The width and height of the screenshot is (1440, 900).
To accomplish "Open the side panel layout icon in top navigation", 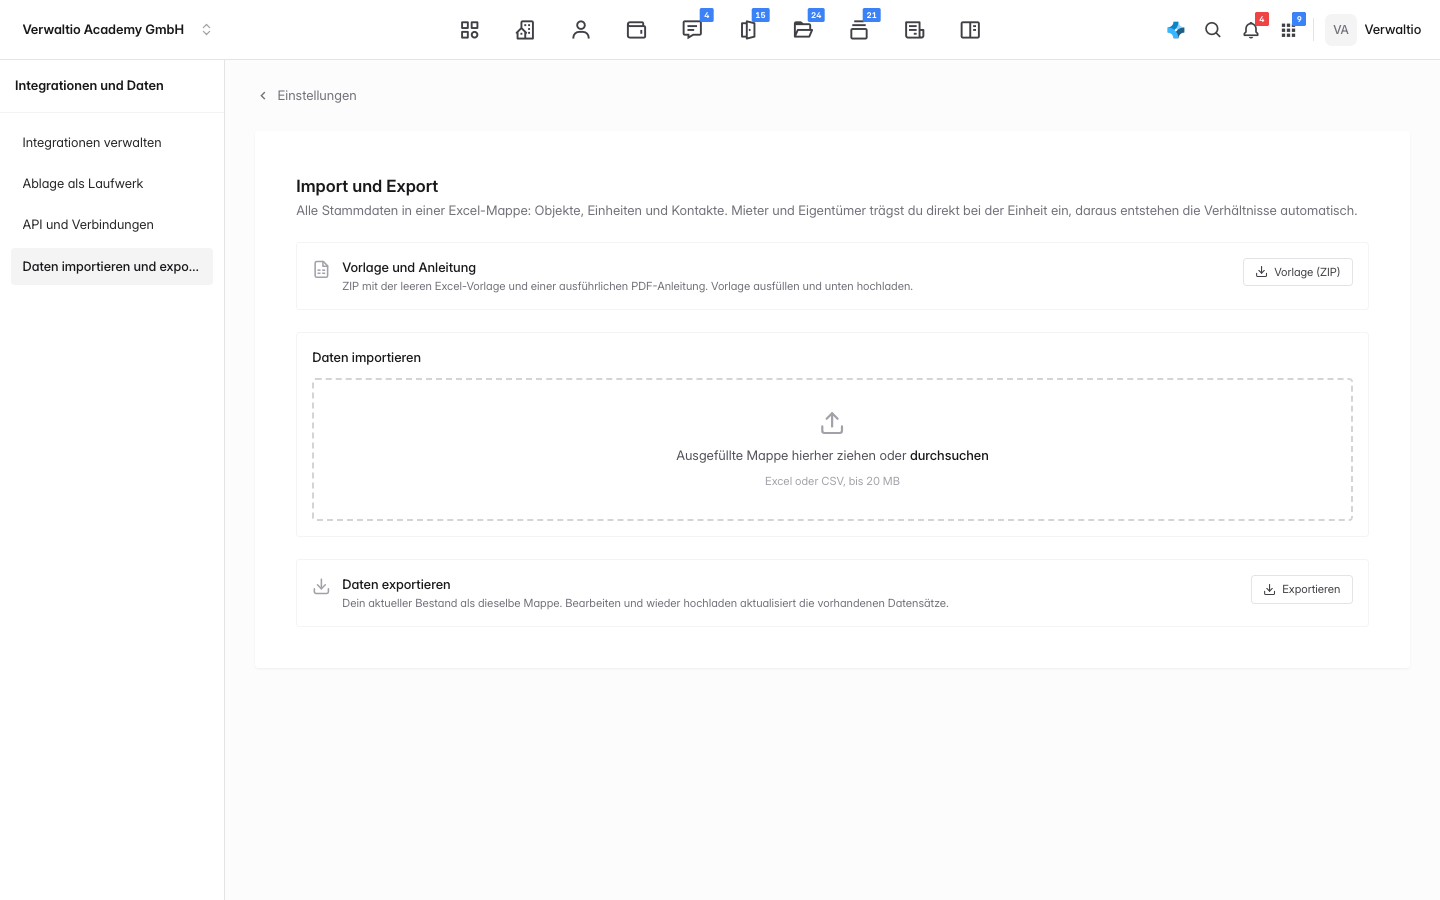I will point(970,30).
